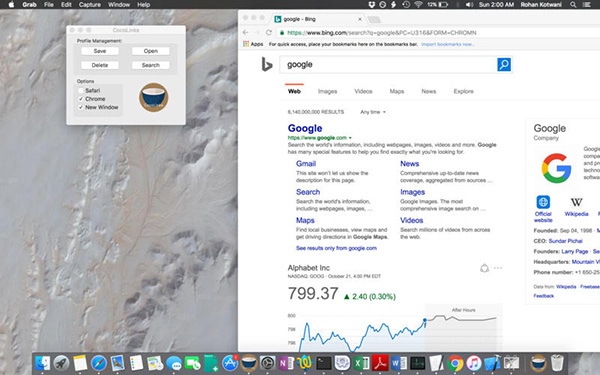600x375 pixels.
Task: Open iTunes music icon in Dock
Action: 474,363
